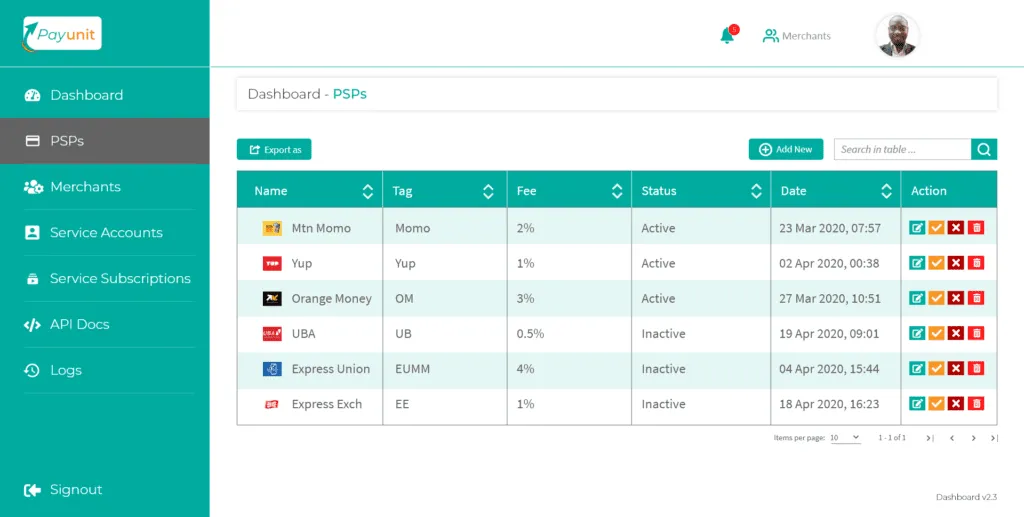Open Logs in the sidebar

tap(104, 370)
